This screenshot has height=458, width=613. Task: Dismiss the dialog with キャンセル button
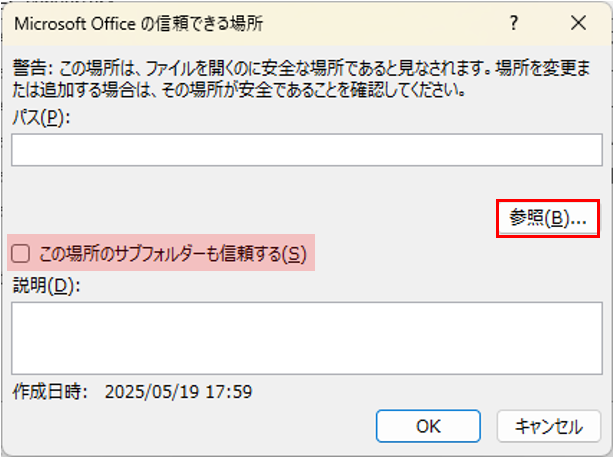tap(548, 426)
